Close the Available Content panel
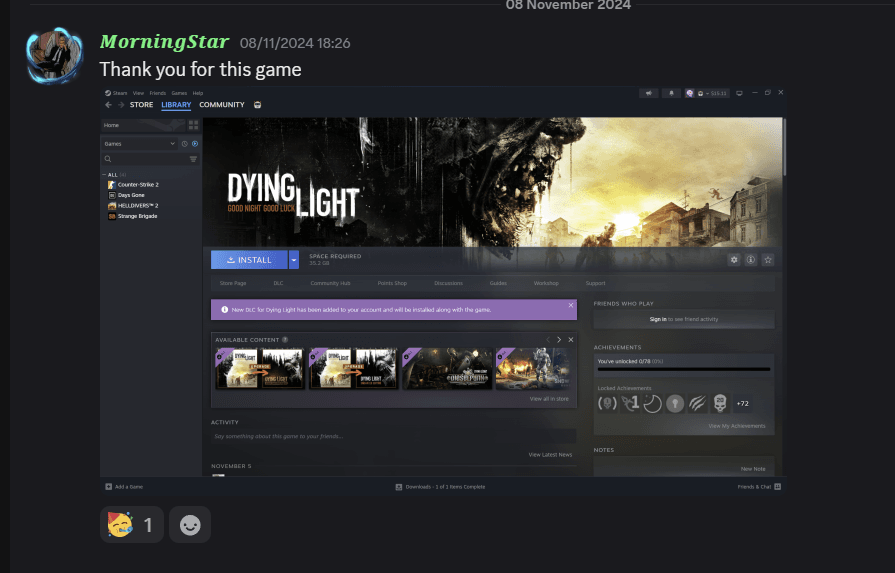This screenshot has width=895, height=573. (x=571, y=340)
